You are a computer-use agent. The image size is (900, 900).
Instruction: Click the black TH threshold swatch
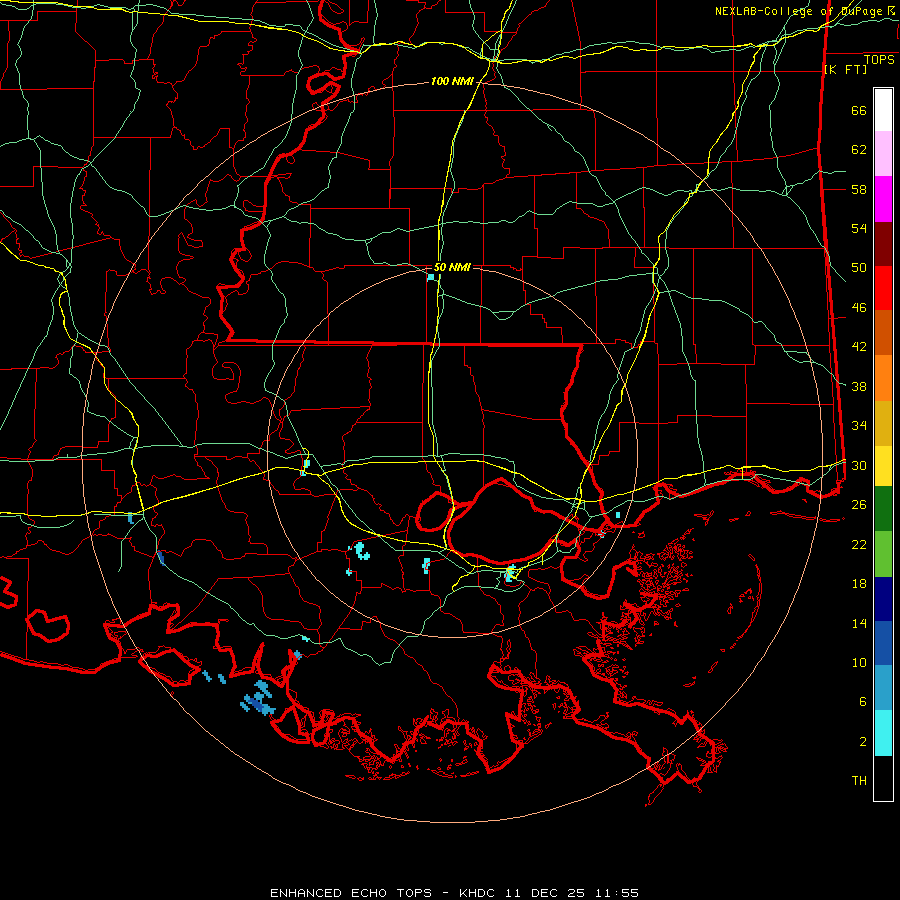click(x=883, y=778)
